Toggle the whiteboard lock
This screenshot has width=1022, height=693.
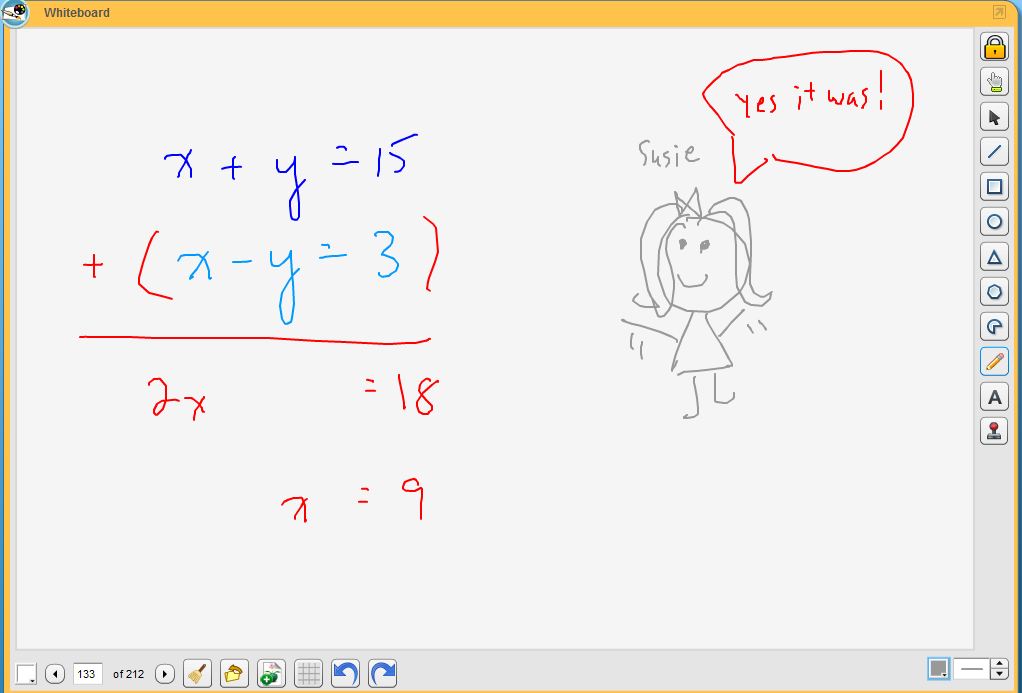[x=994, y=47]
